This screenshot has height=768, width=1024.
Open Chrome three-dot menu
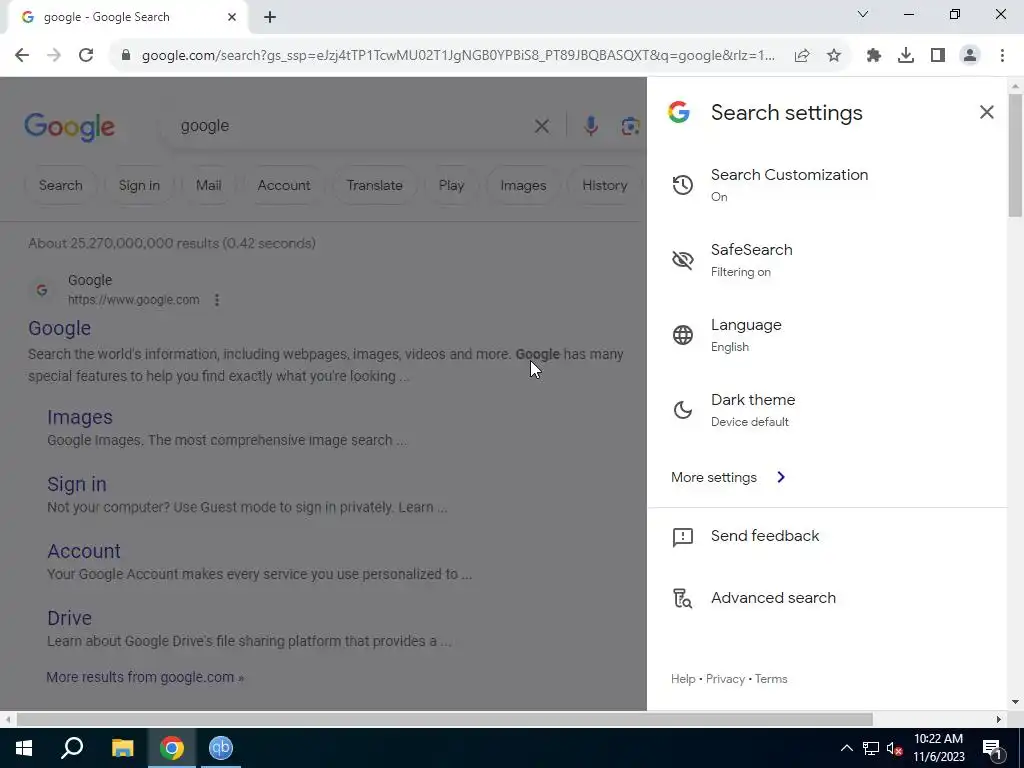point(1002,56)
